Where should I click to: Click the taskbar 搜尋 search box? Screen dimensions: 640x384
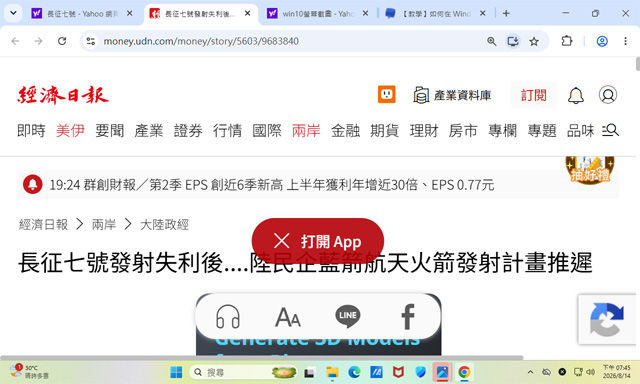244,372
